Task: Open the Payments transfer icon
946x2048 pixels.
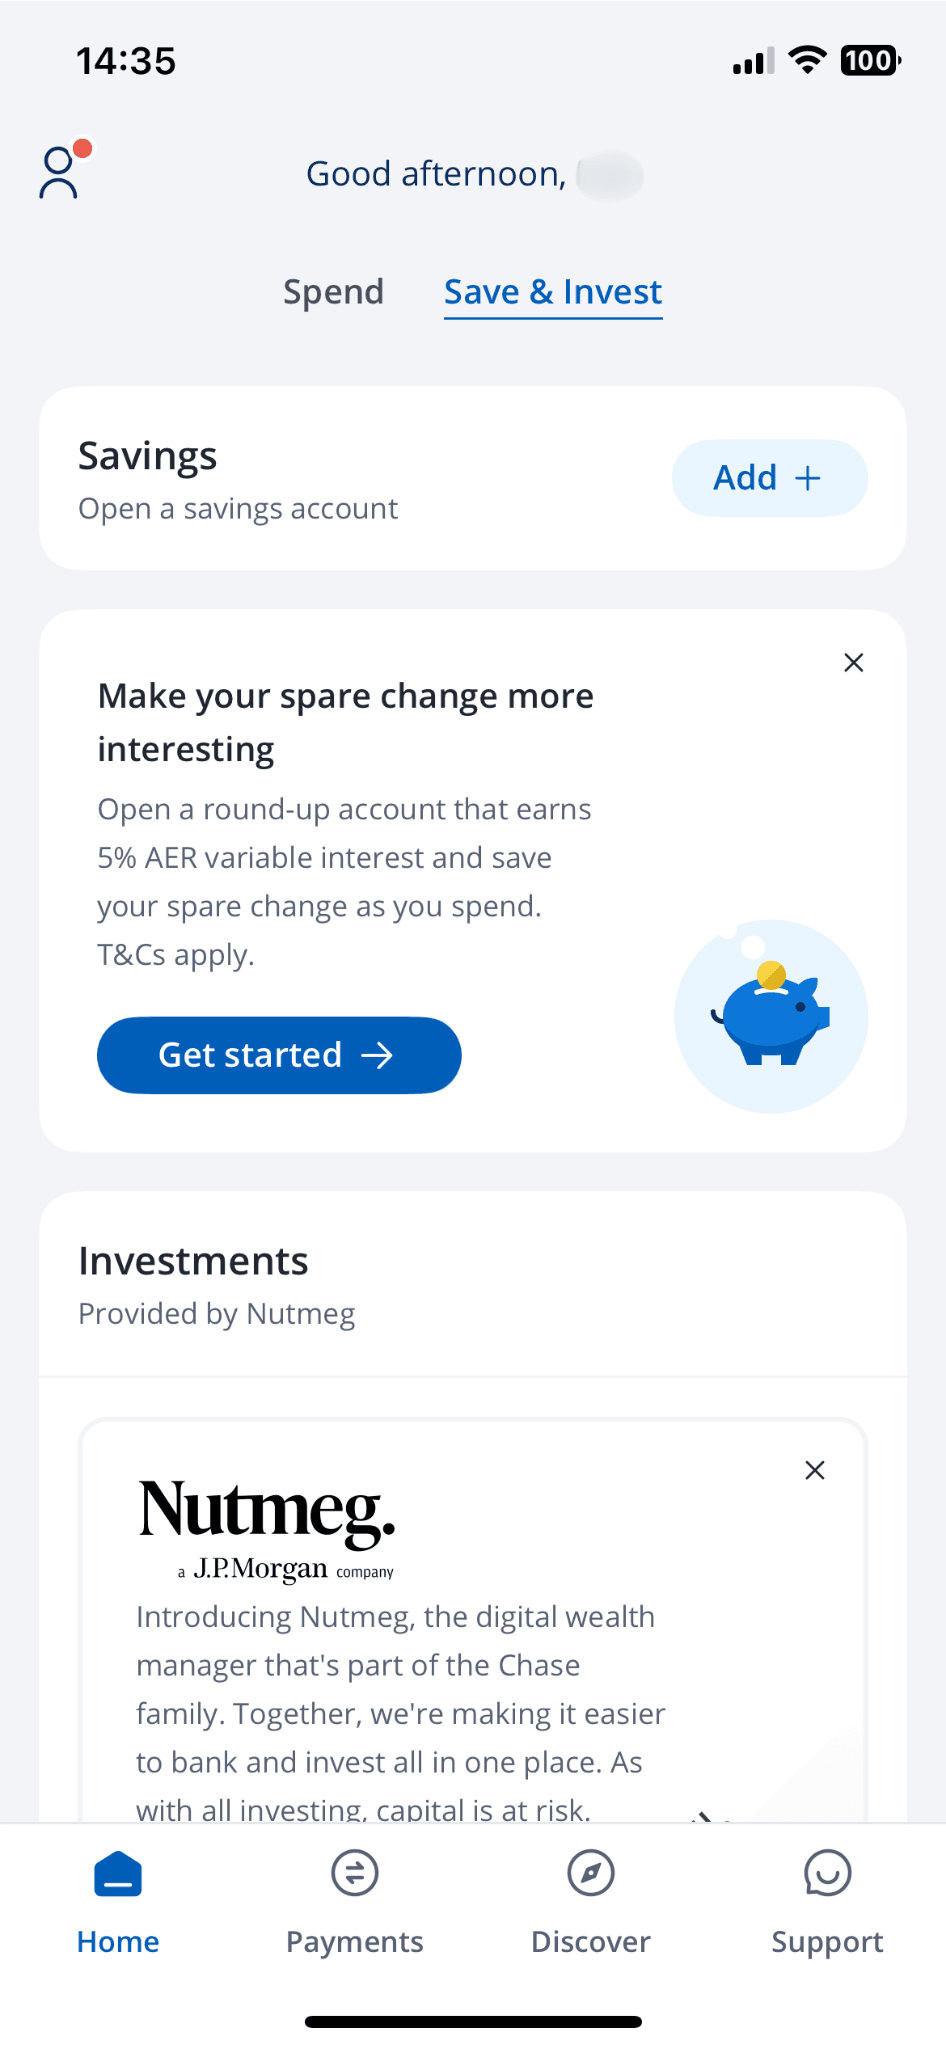Action: 355,1874
